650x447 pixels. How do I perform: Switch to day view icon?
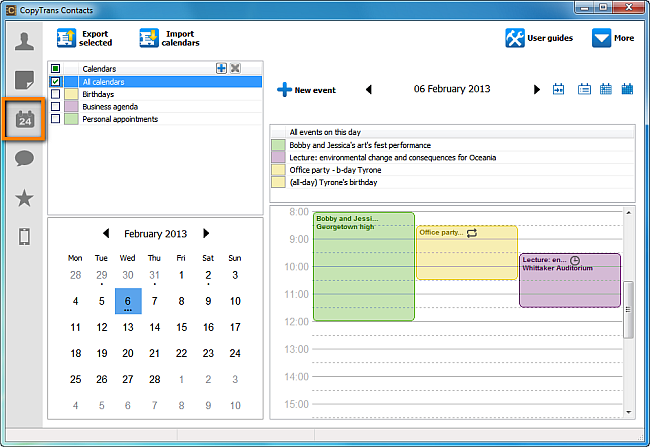pyautogui.click(x=584, y=89)
